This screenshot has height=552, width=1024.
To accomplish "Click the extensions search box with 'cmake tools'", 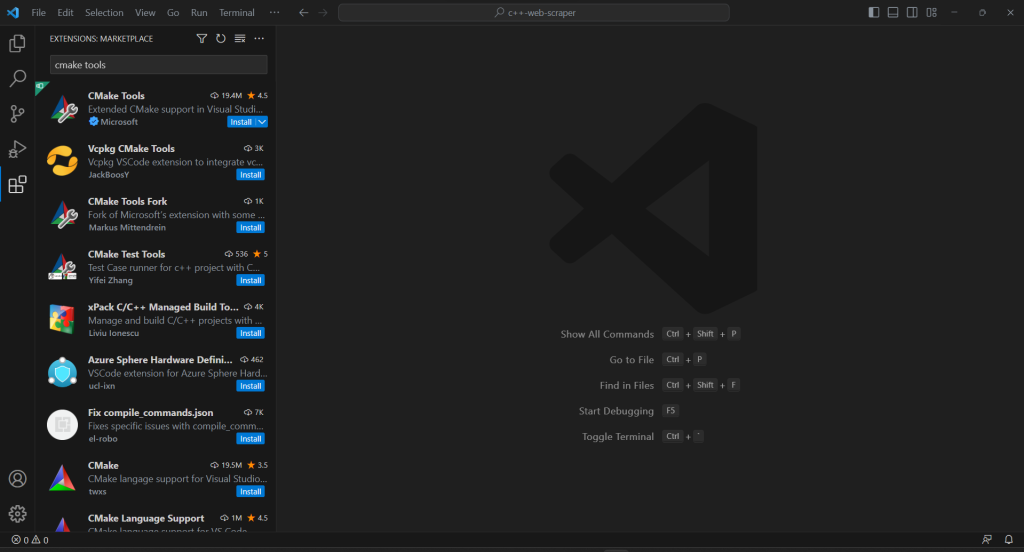I will point(159,65).
